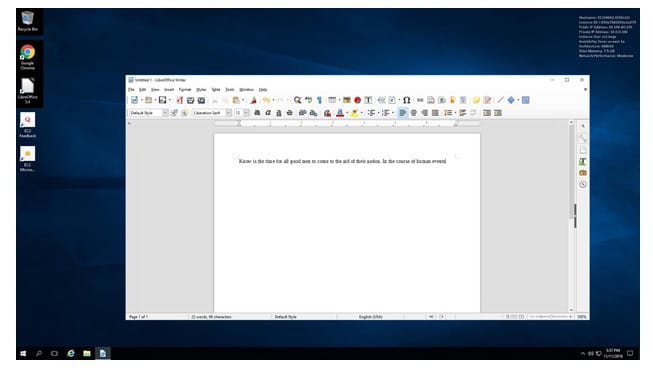Viewport: 653px width, 371px height.
Task: Click the Insert Comment sticky note
Action: click(x=476, y=100)
